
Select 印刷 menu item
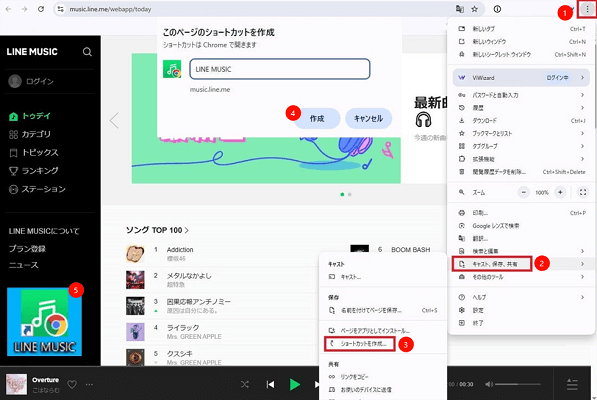point(521,213)
